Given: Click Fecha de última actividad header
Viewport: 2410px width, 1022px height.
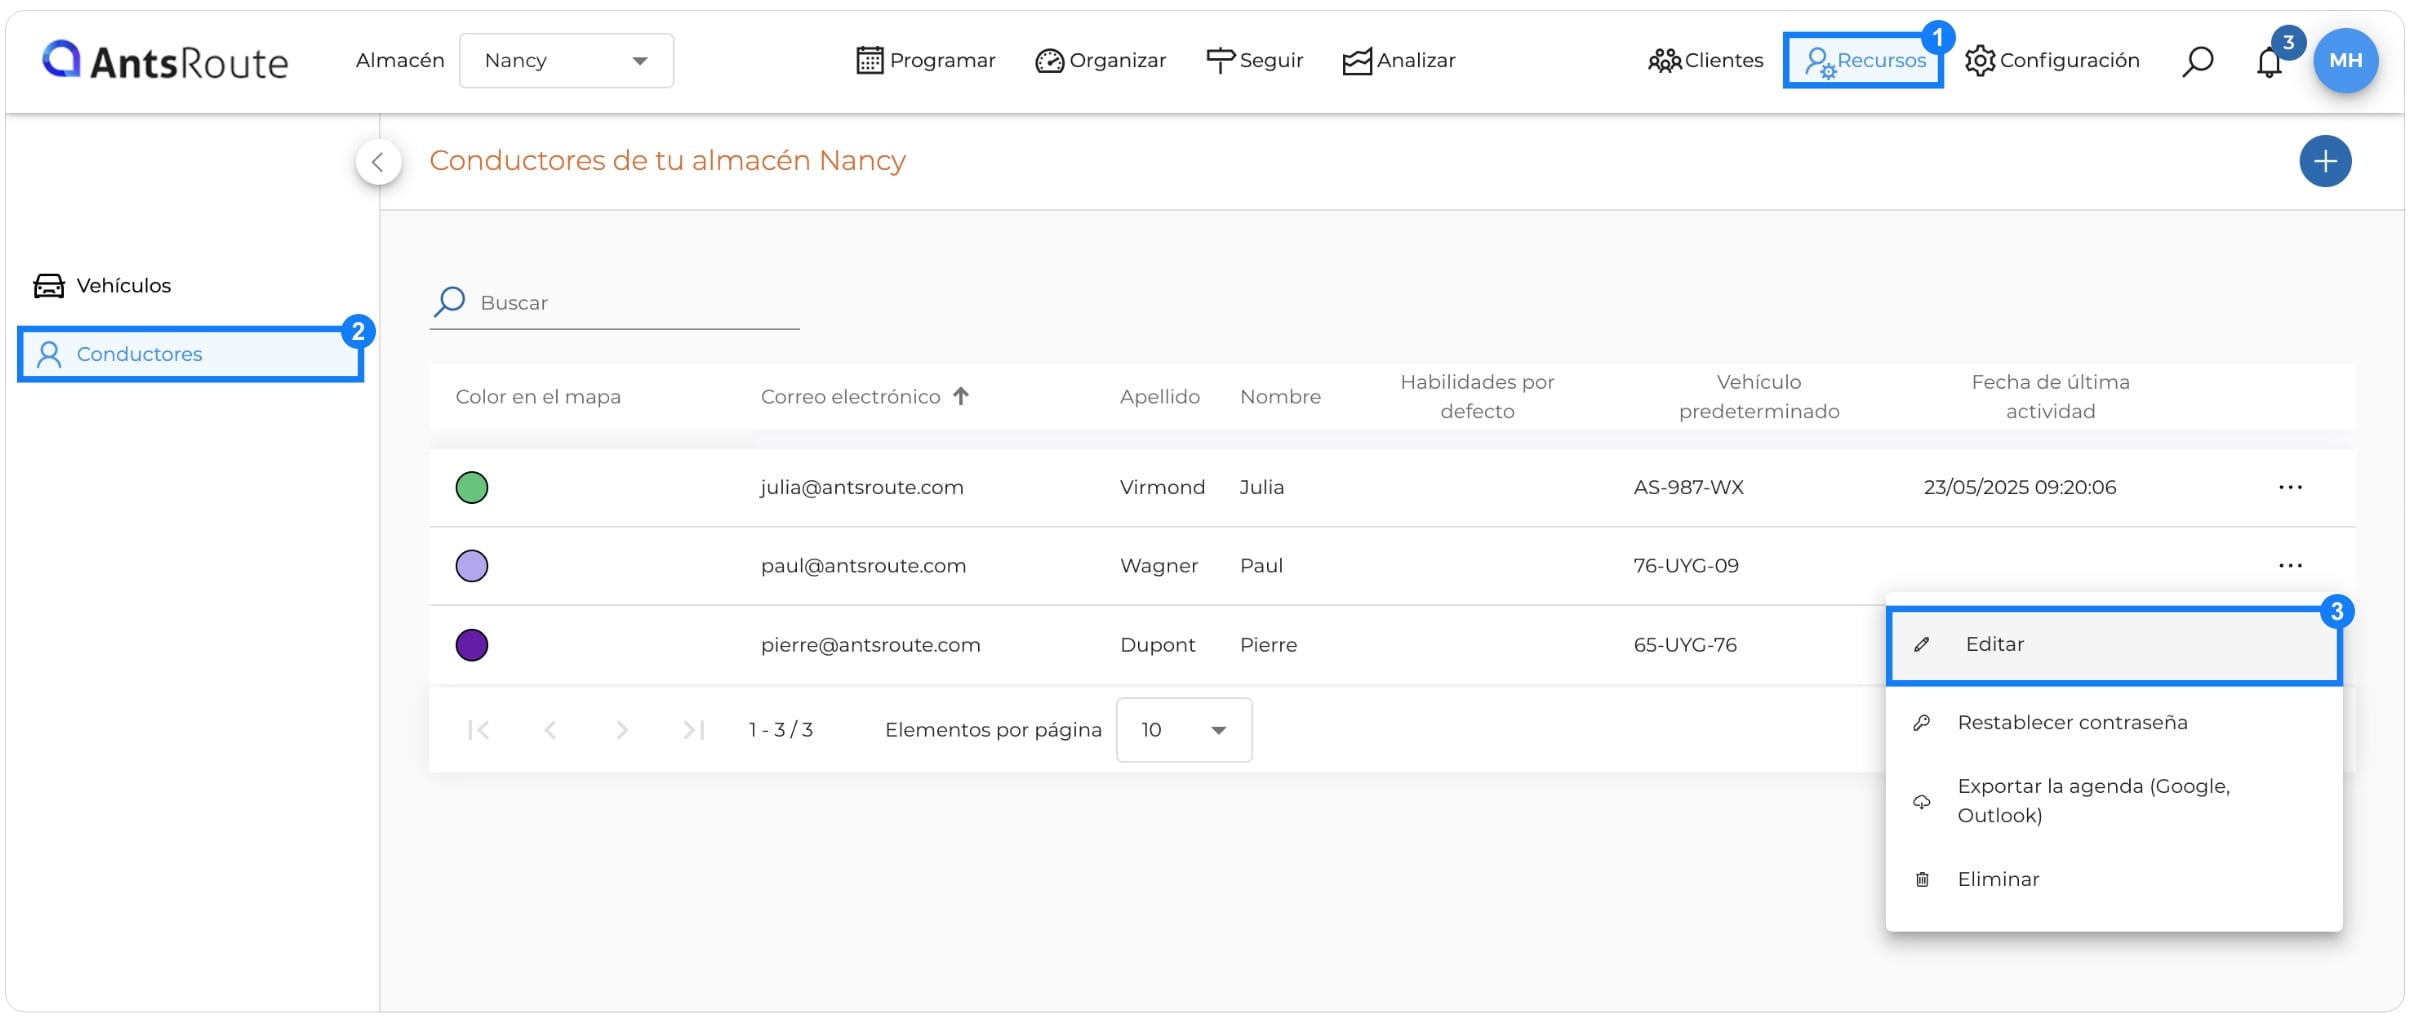Looking at the screenshot, I should tap(2050, 397).
